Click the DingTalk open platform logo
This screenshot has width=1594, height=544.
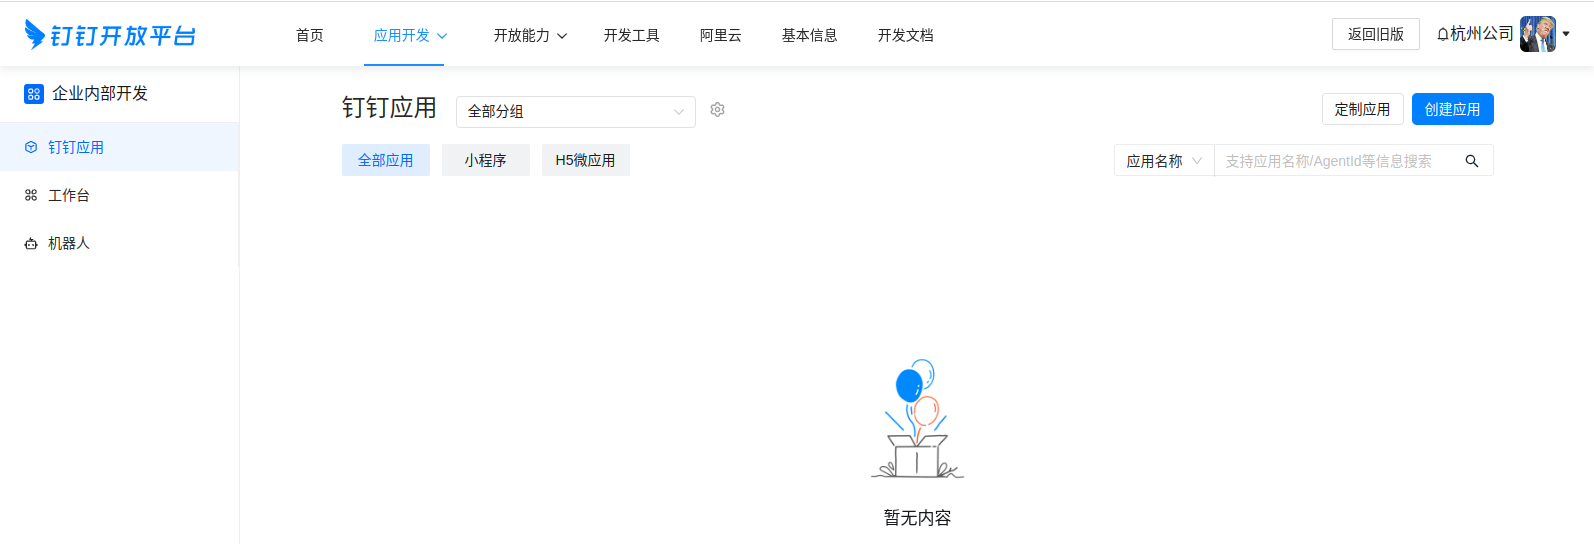[x=110, y=35]
